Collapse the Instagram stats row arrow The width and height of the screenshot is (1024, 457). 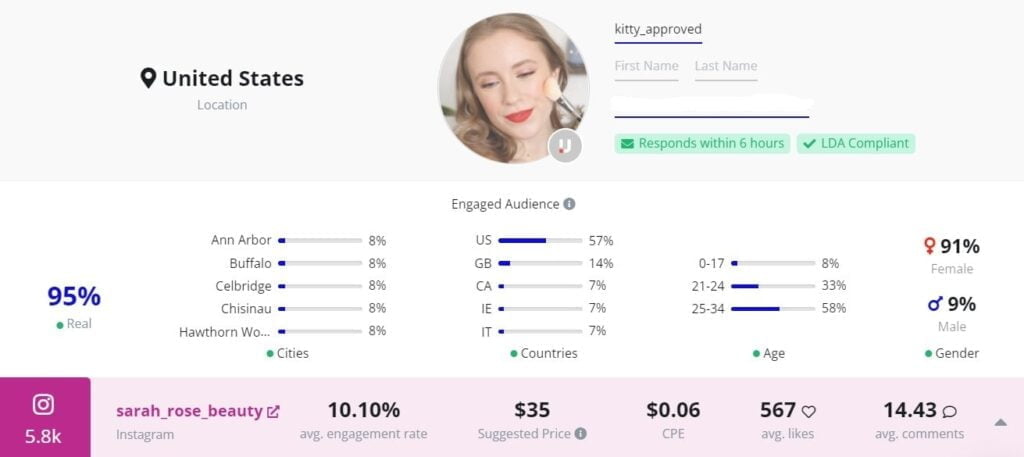point(1000,422)
